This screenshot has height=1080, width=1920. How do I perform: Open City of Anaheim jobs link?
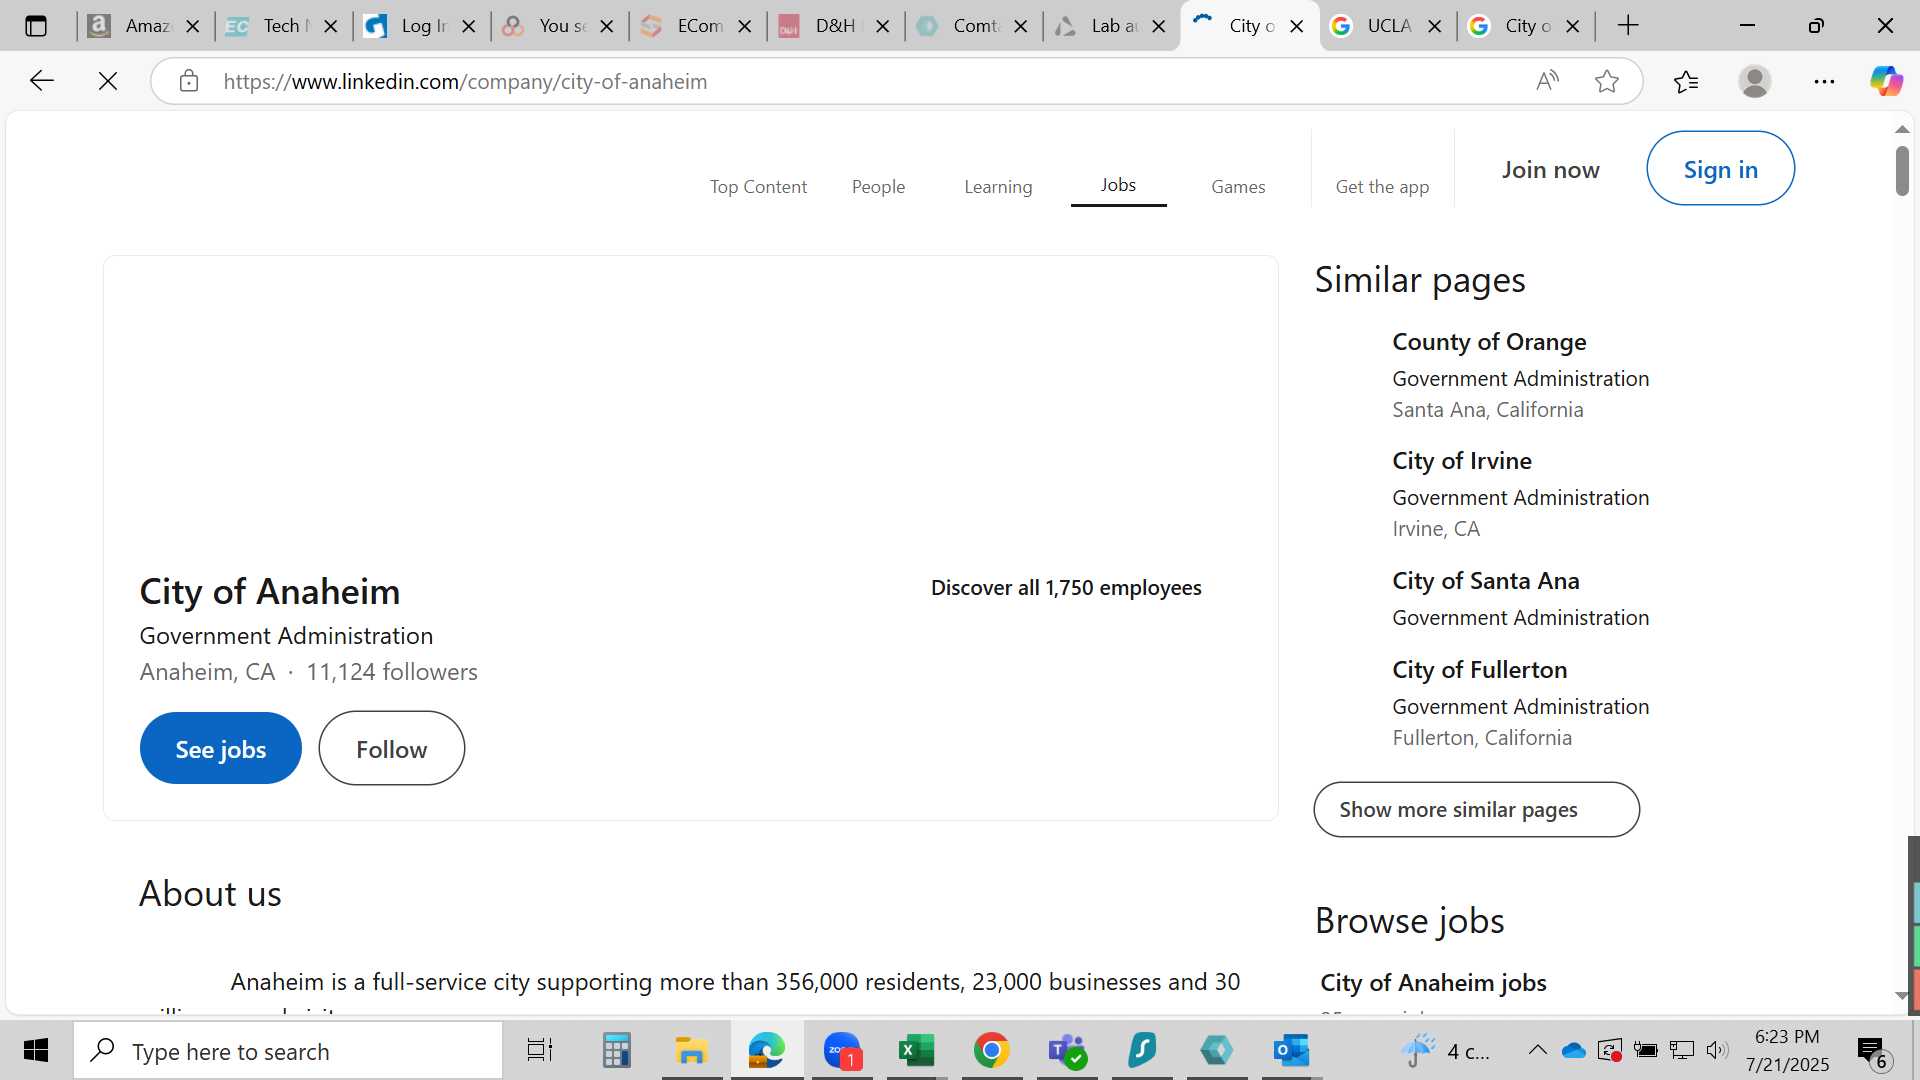coord(1433,983)
